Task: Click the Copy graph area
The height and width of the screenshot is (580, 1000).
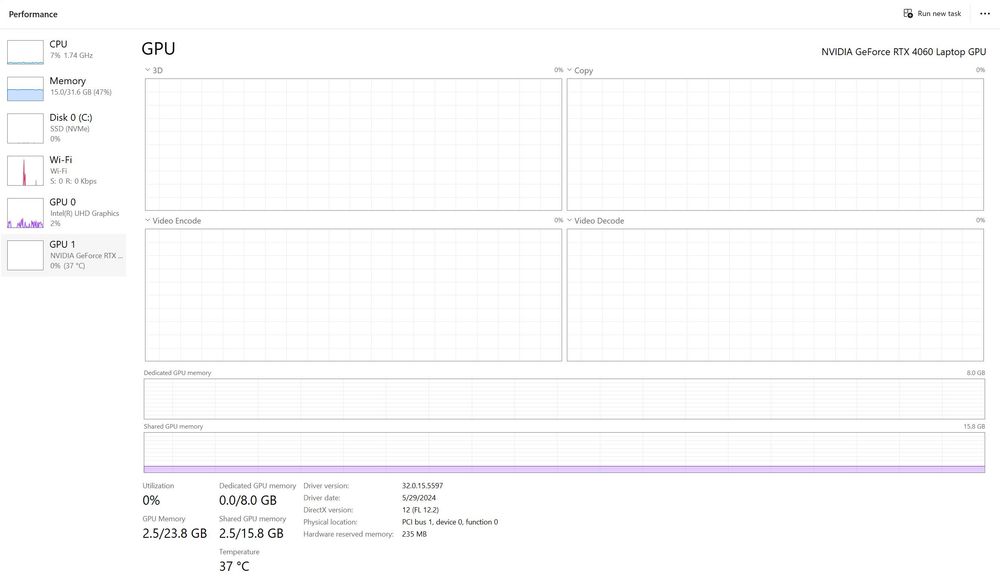Action: (x=776, y=144)
